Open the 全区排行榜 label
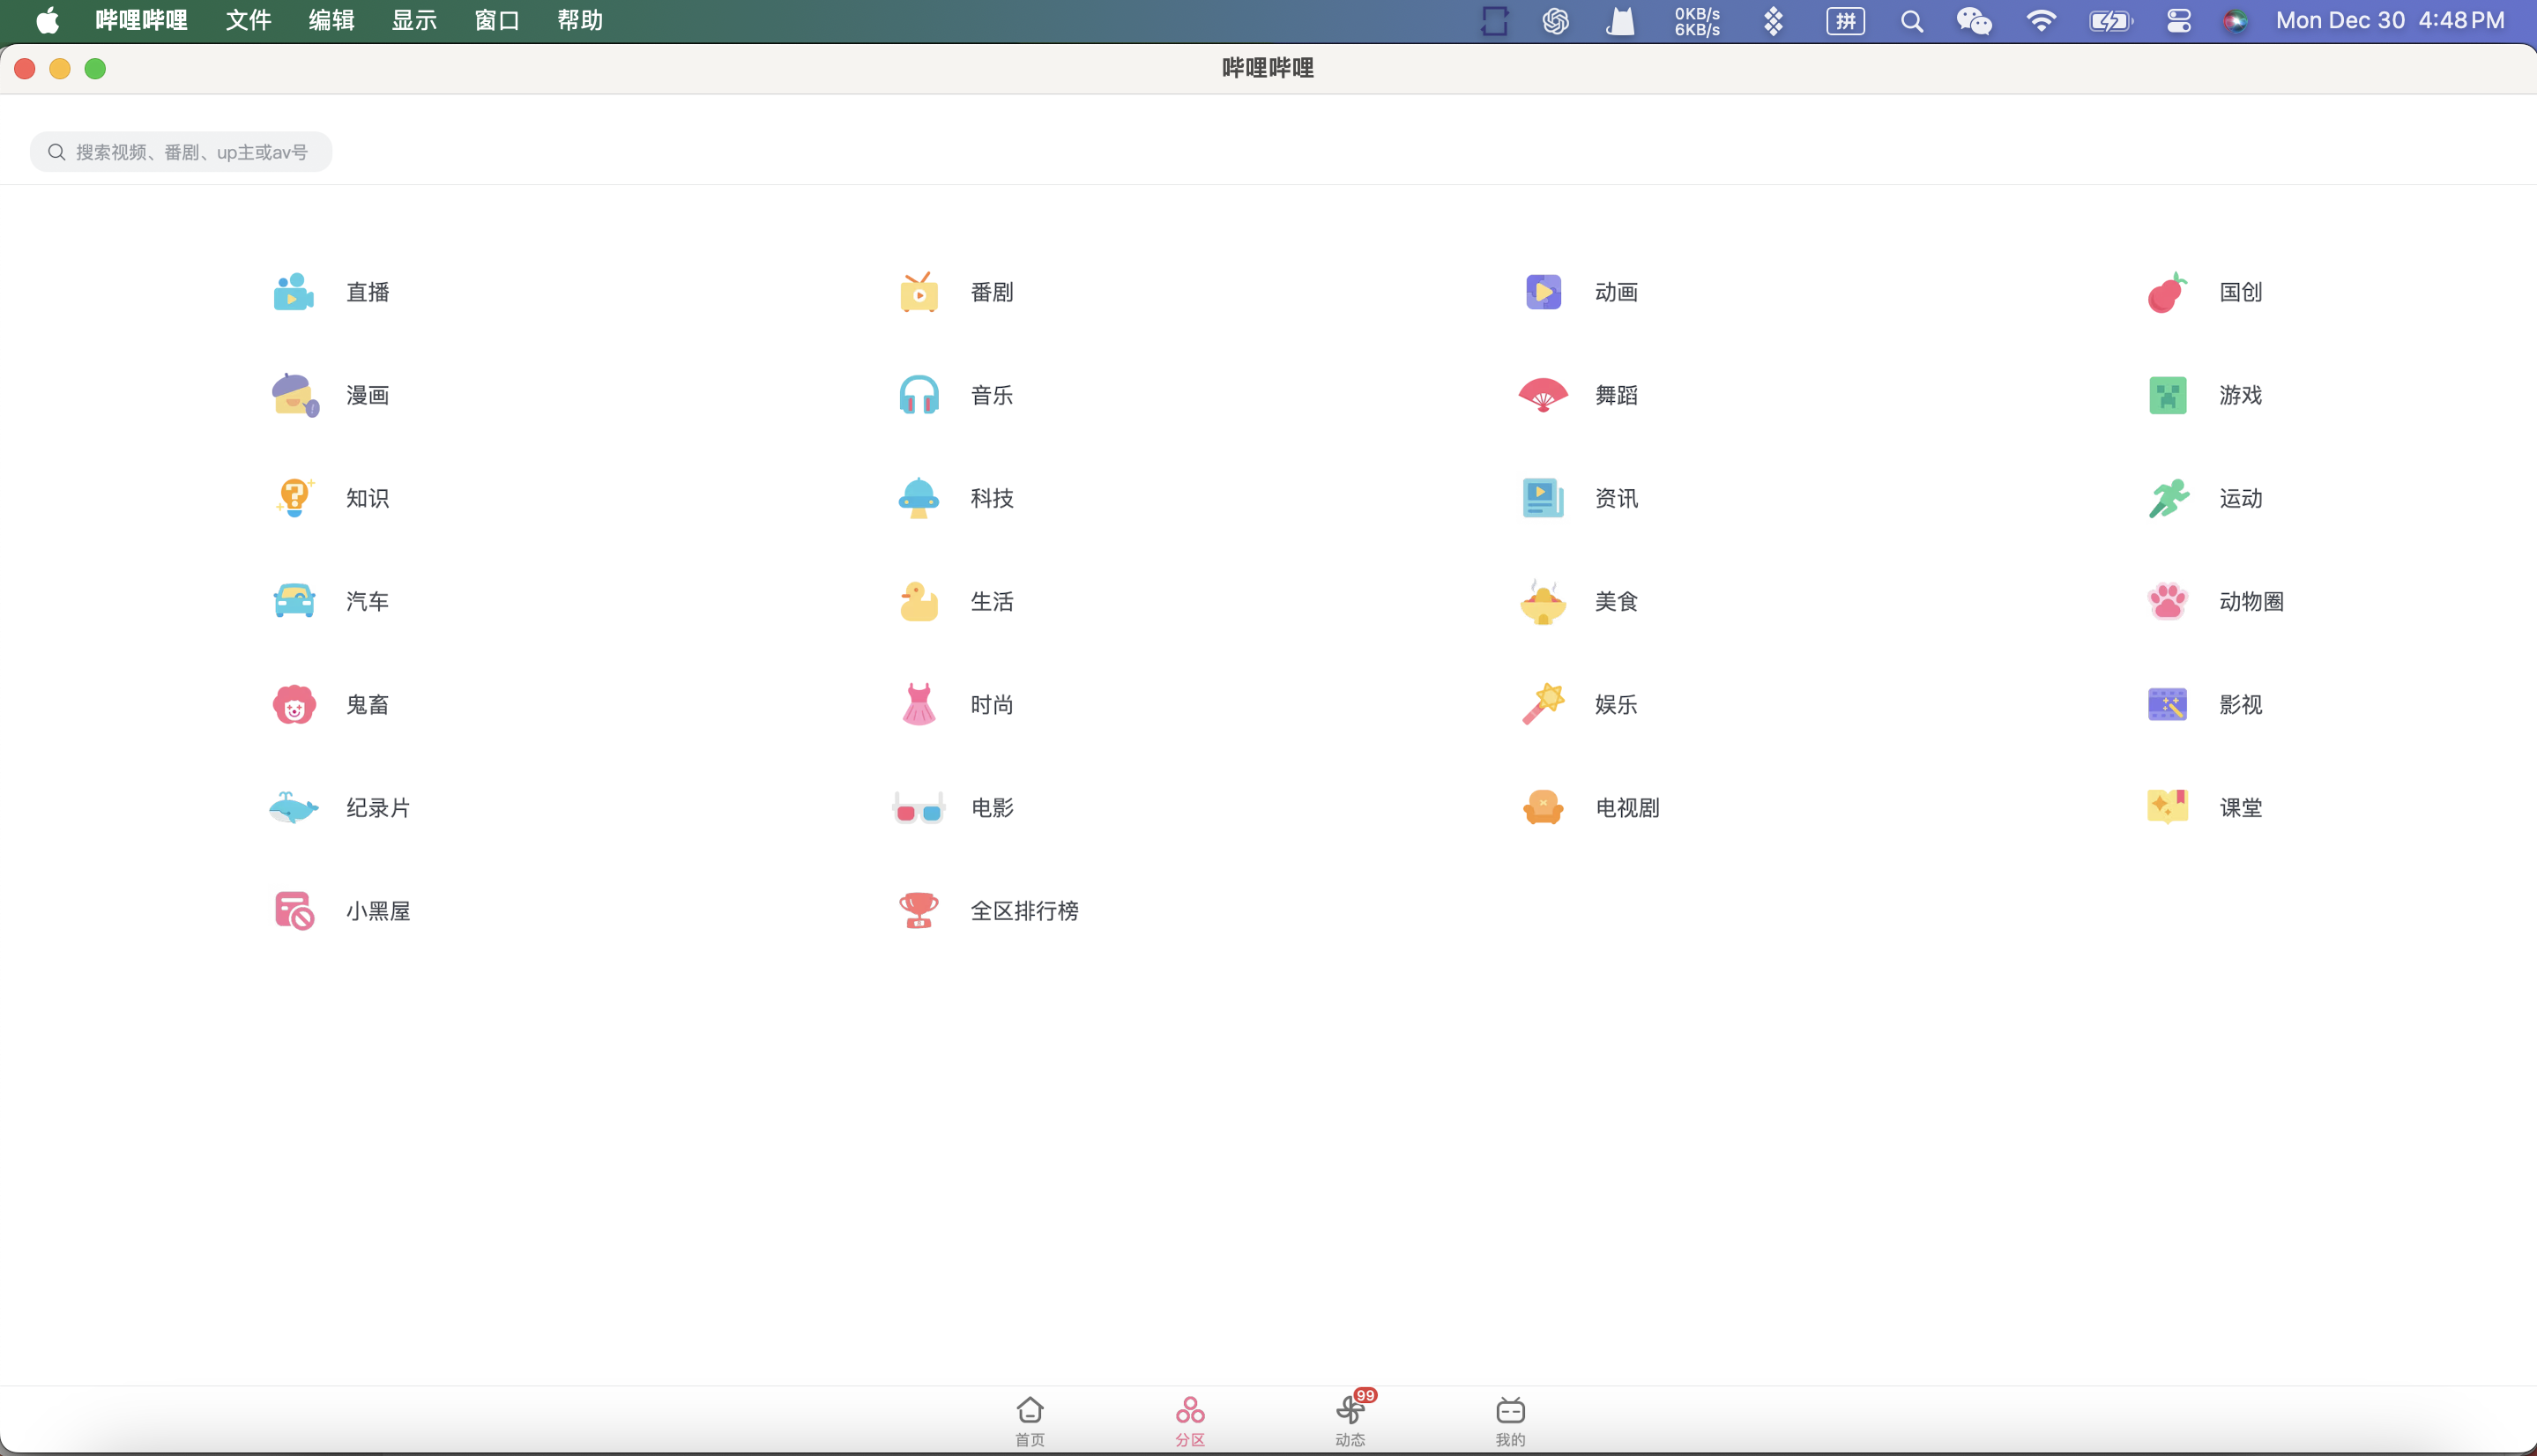 click(x=1024, y=911)
